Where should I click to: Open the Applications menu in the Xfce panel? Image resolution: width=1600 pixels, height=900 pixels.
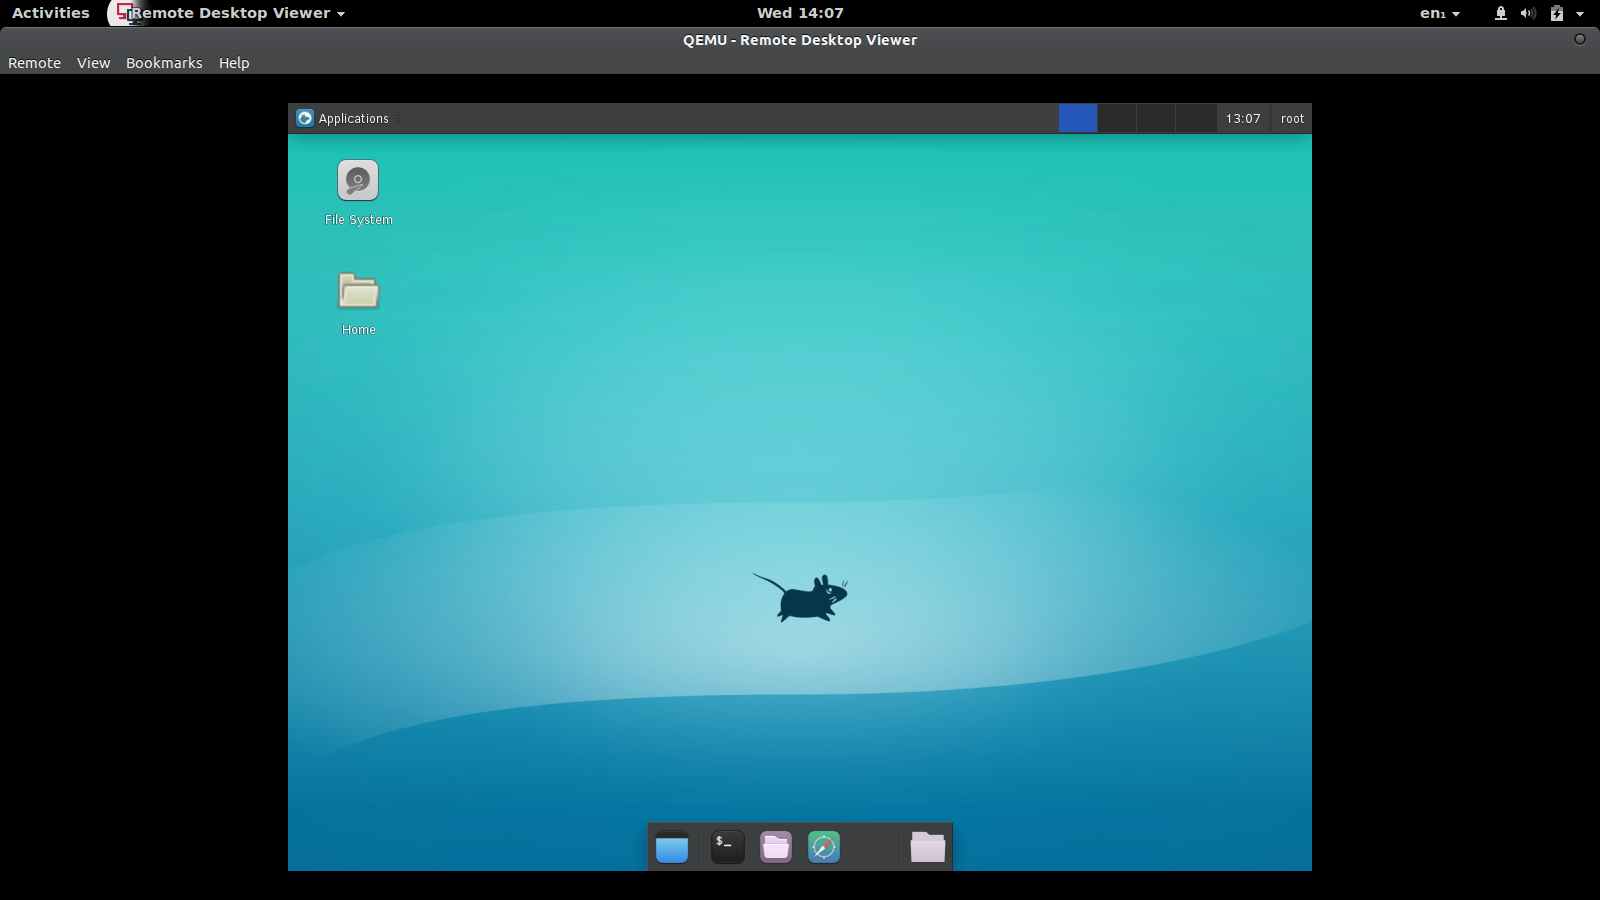tap(343, 118)
